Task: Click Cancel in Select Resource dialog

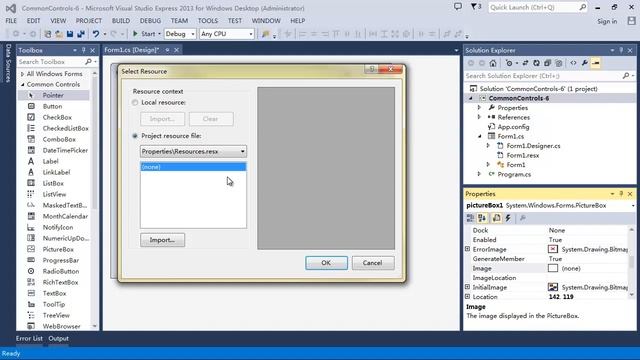Action: [x=373, y=263]
